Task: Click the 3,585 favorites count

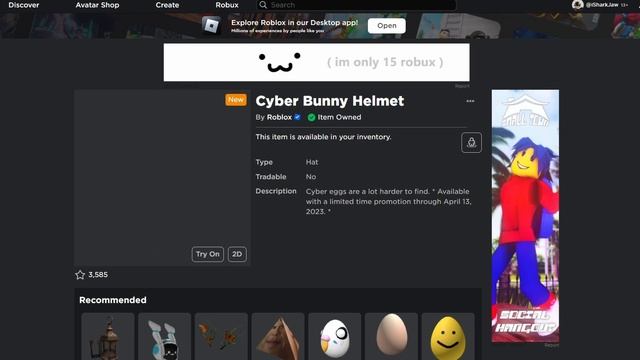Action: click(x=98, y=275)
